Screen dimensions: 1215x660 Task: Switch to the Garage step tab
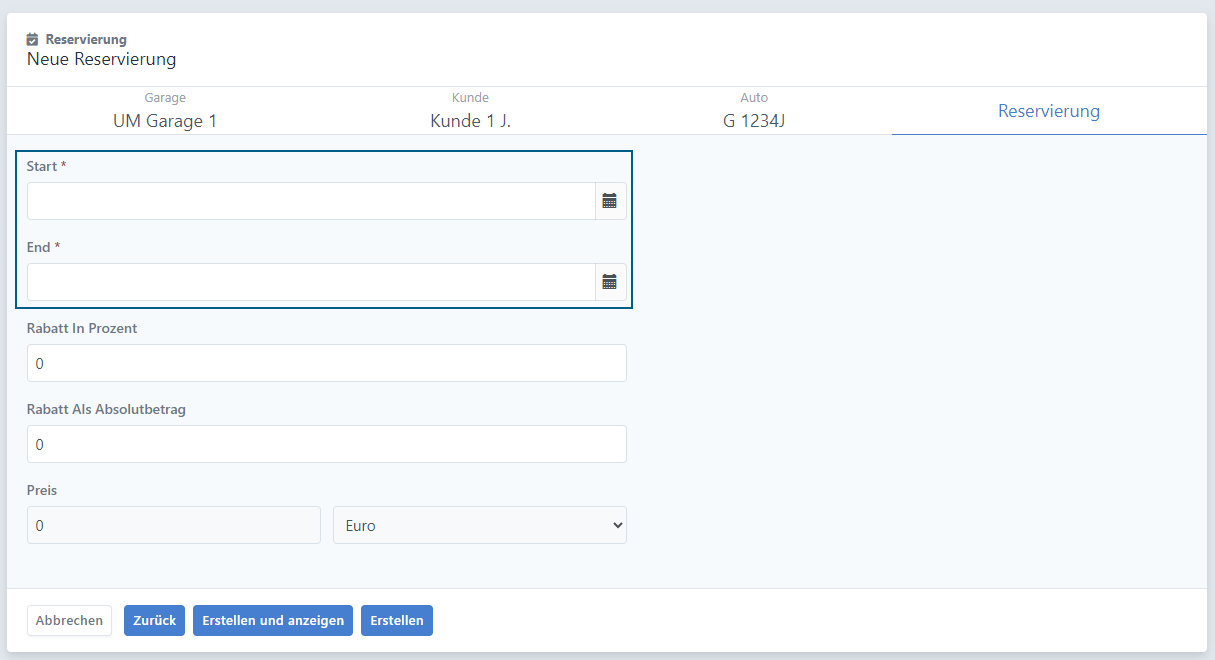point(165,111)
